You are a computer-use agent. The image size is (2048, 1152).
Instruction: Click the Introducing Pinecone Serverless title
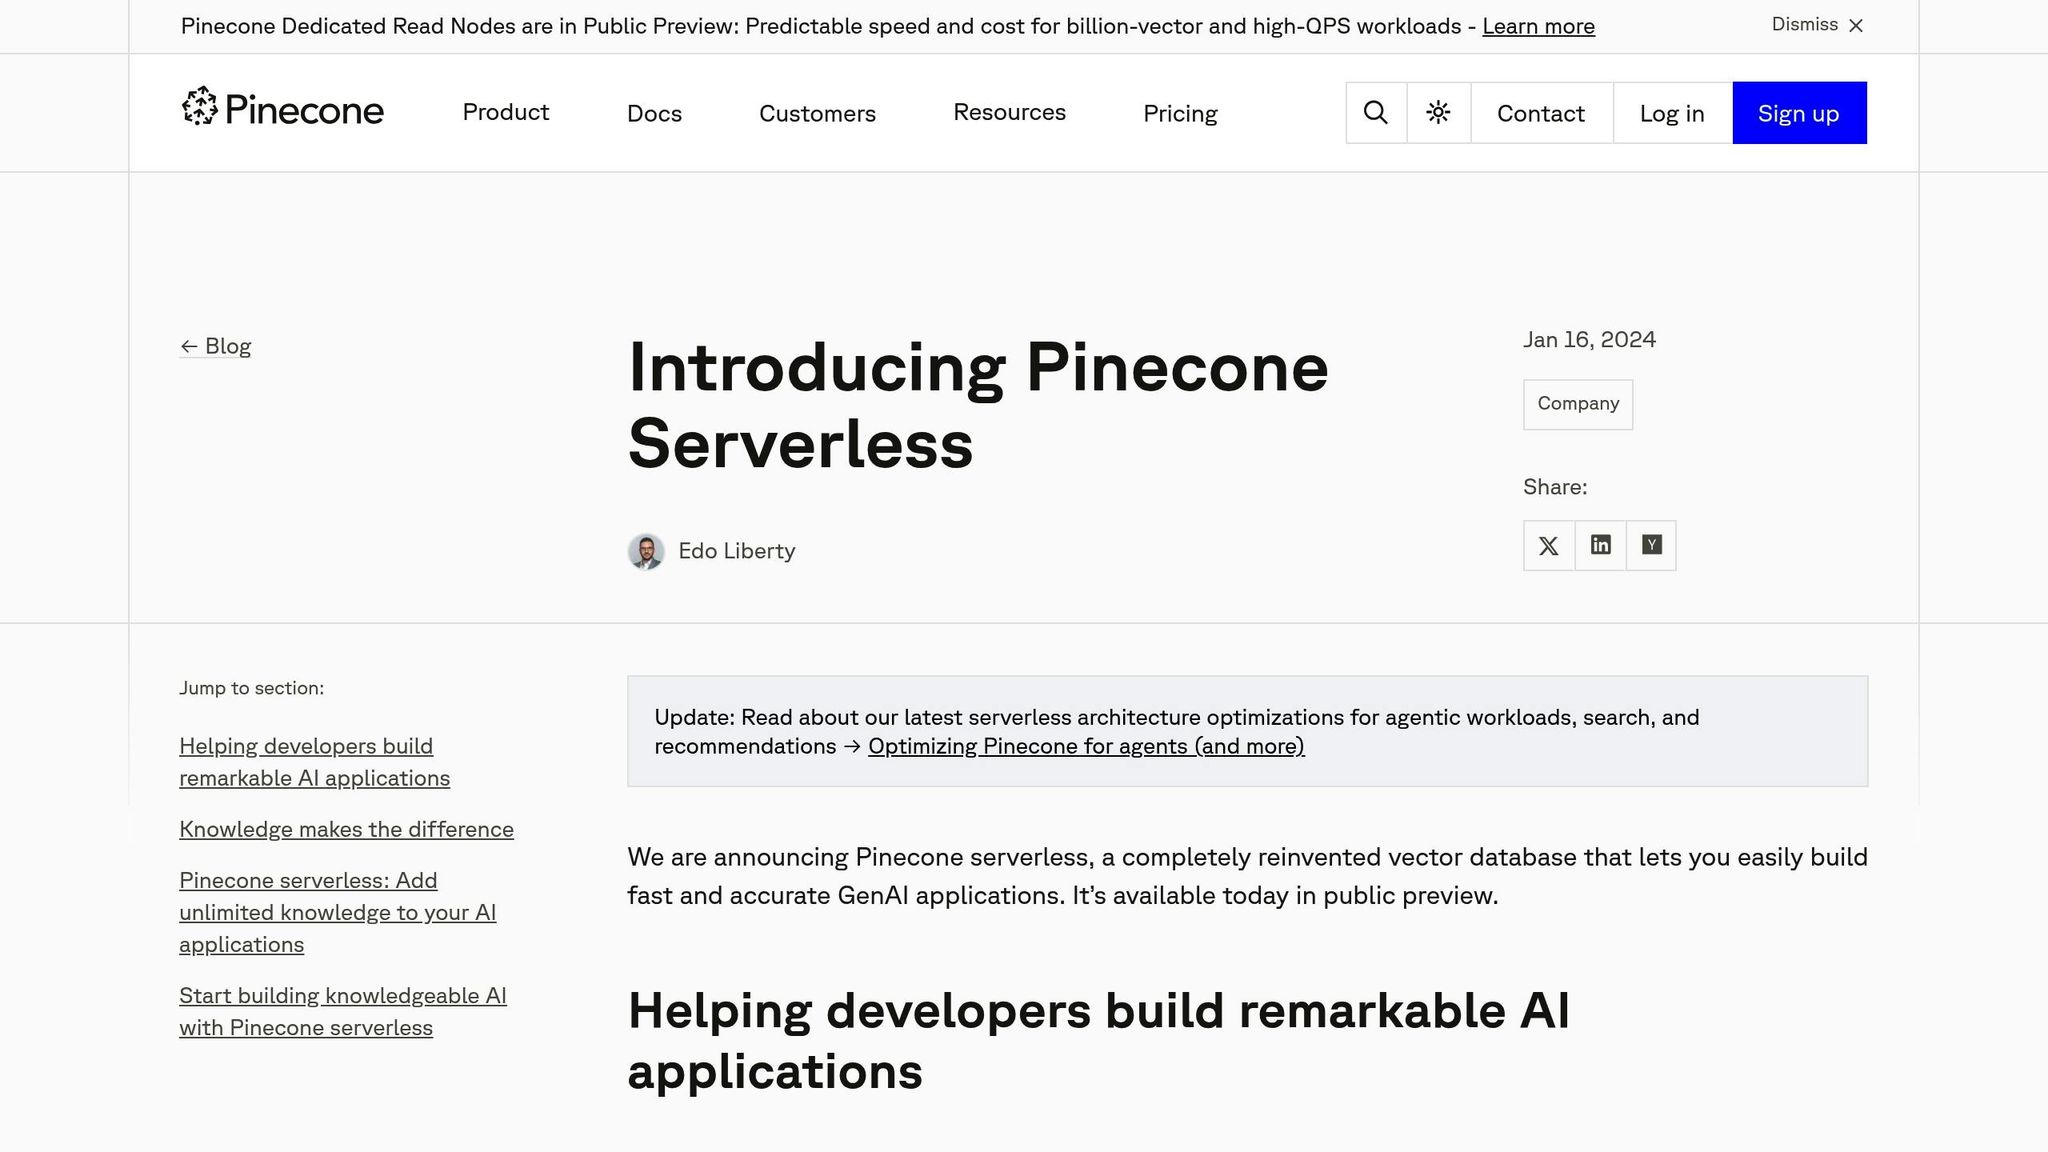(x=978, y=405)
